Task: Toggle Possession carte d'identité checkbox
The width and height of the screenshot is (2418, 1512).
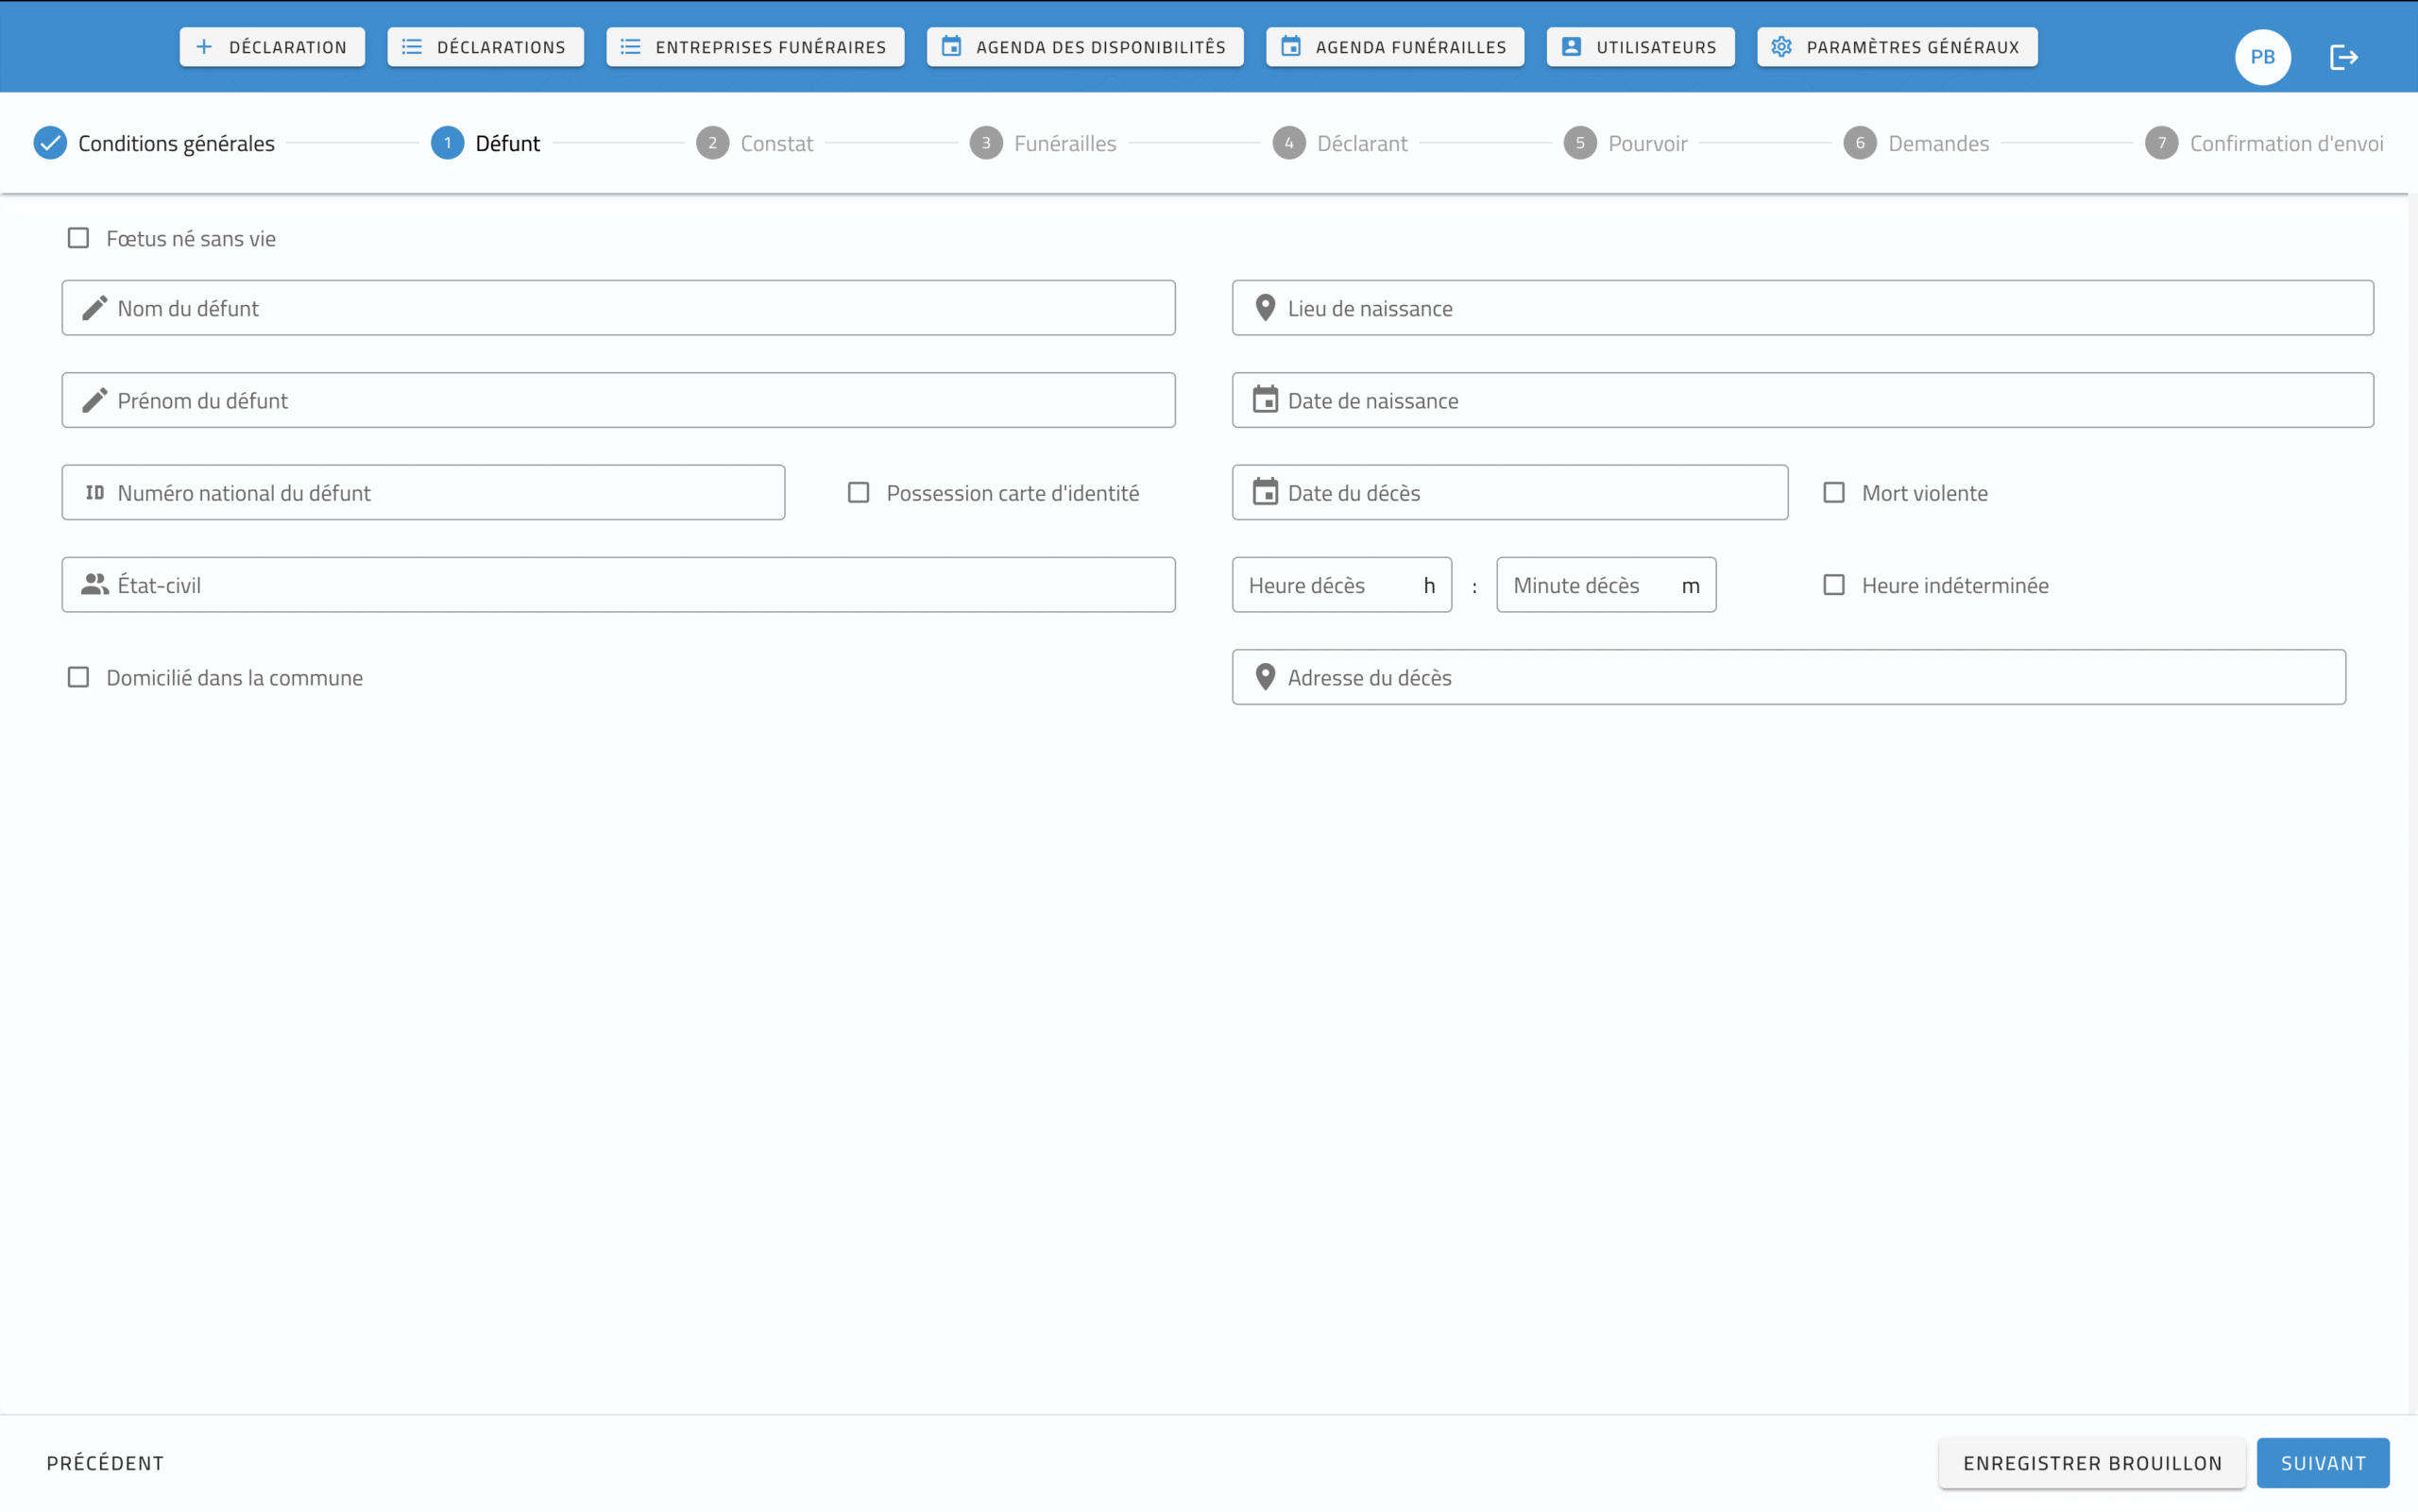Action: (x=858, y=492)
